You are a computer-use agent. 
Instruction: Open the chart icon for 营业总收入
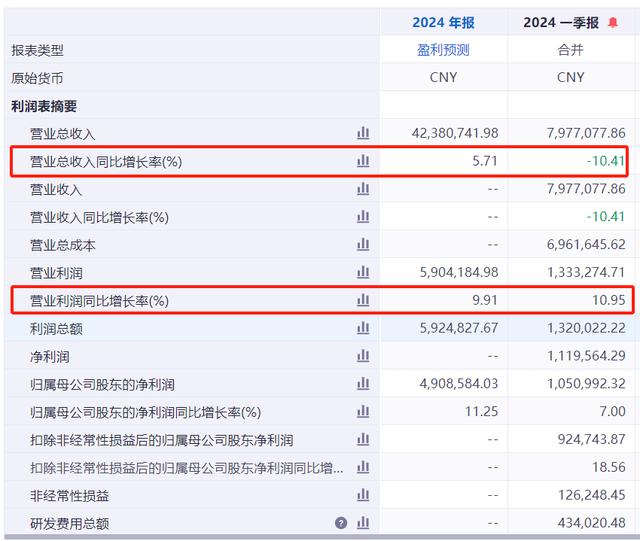tap(363, 133)
